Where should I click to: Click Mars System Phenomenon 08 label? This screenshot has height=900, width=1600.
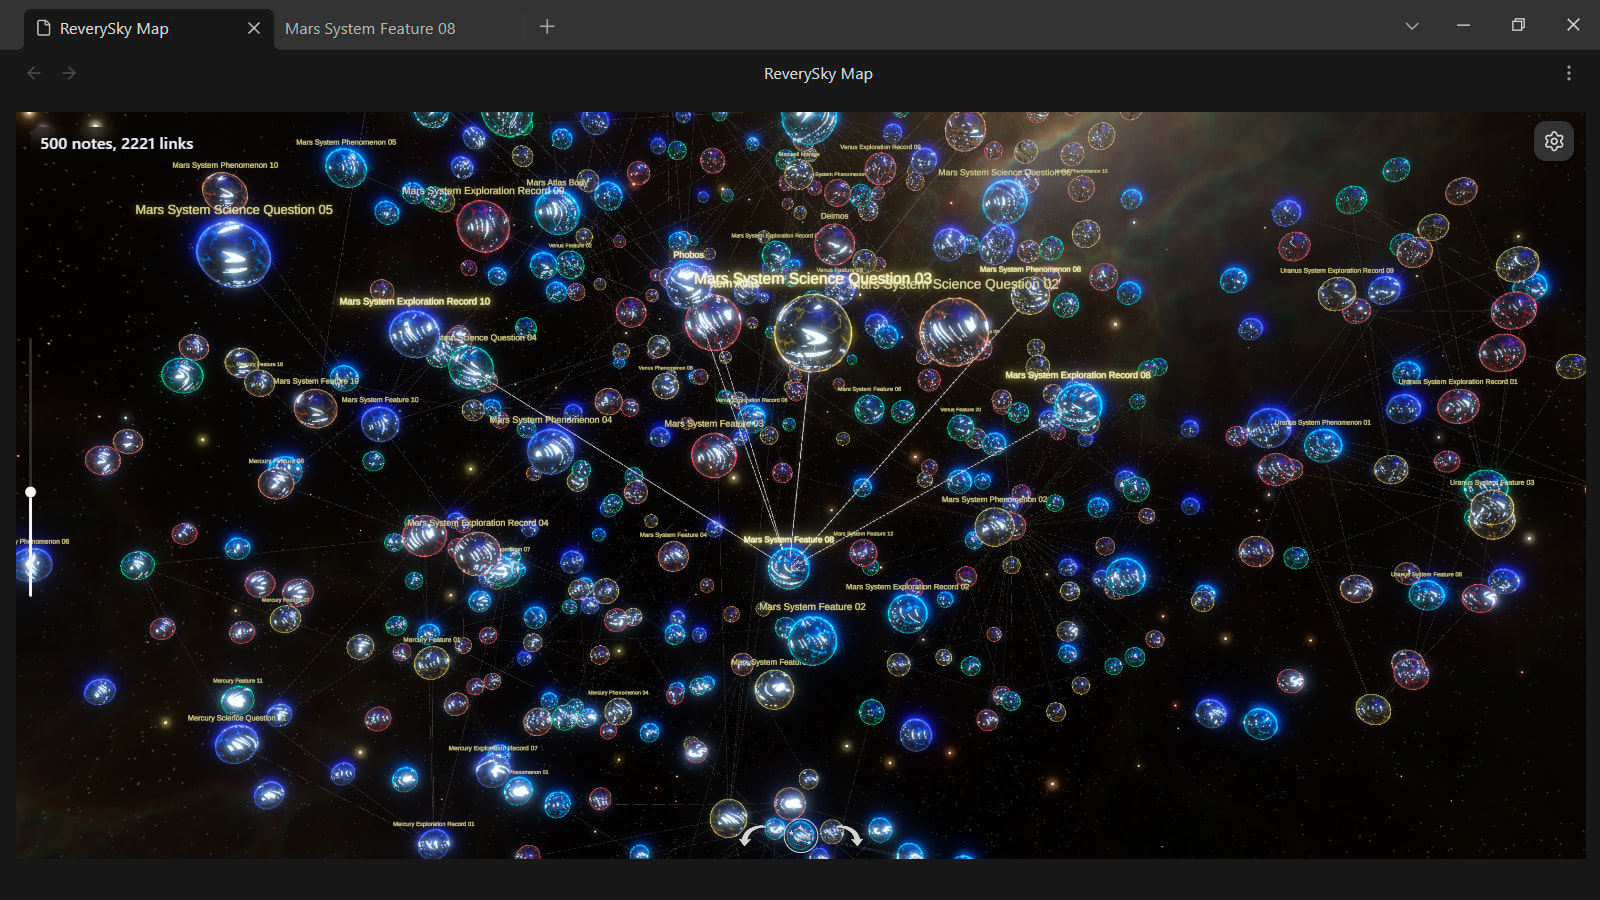click(x=1030, y=270)
